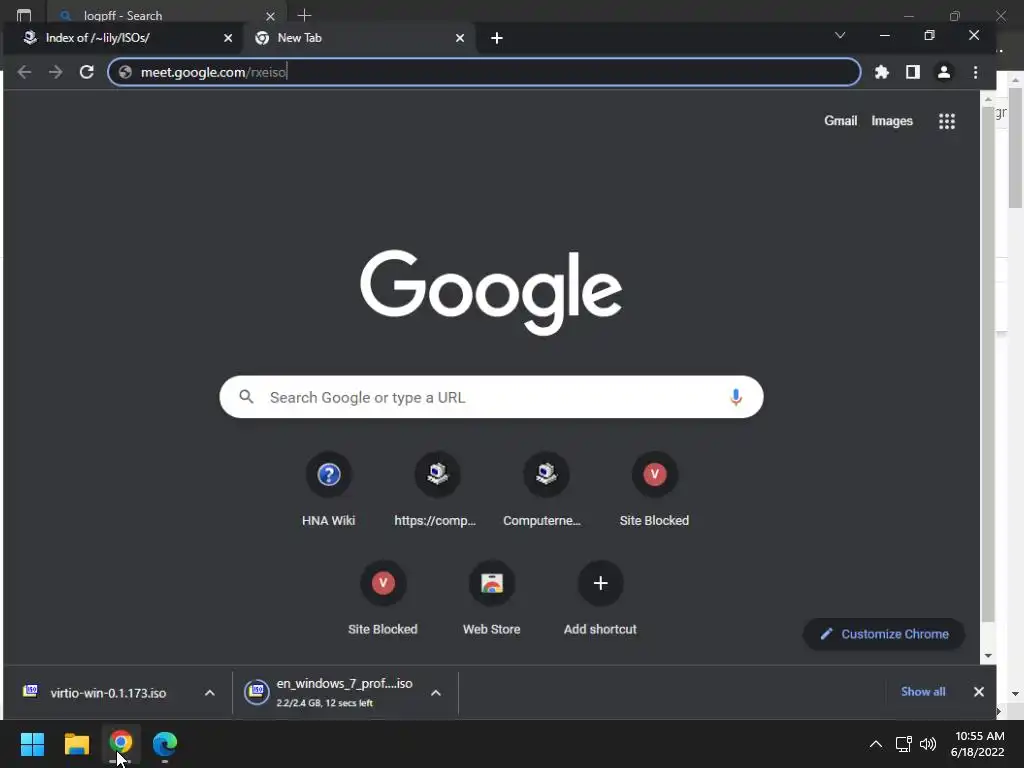Open the Gmail link
Viewport: 1024px width, 768px height.
click(840, 121)
